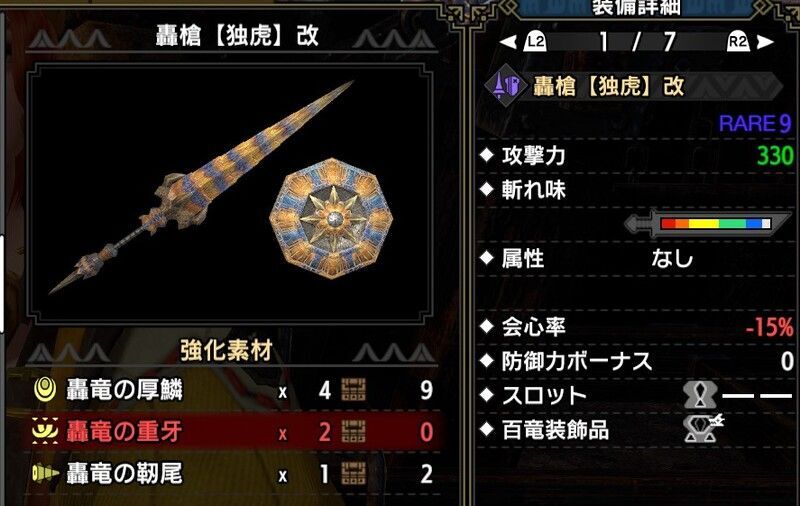Click the R2 next page button icon
Image resolution: width=800 pixels, height=506 pixels.
(x=738, y=42)
